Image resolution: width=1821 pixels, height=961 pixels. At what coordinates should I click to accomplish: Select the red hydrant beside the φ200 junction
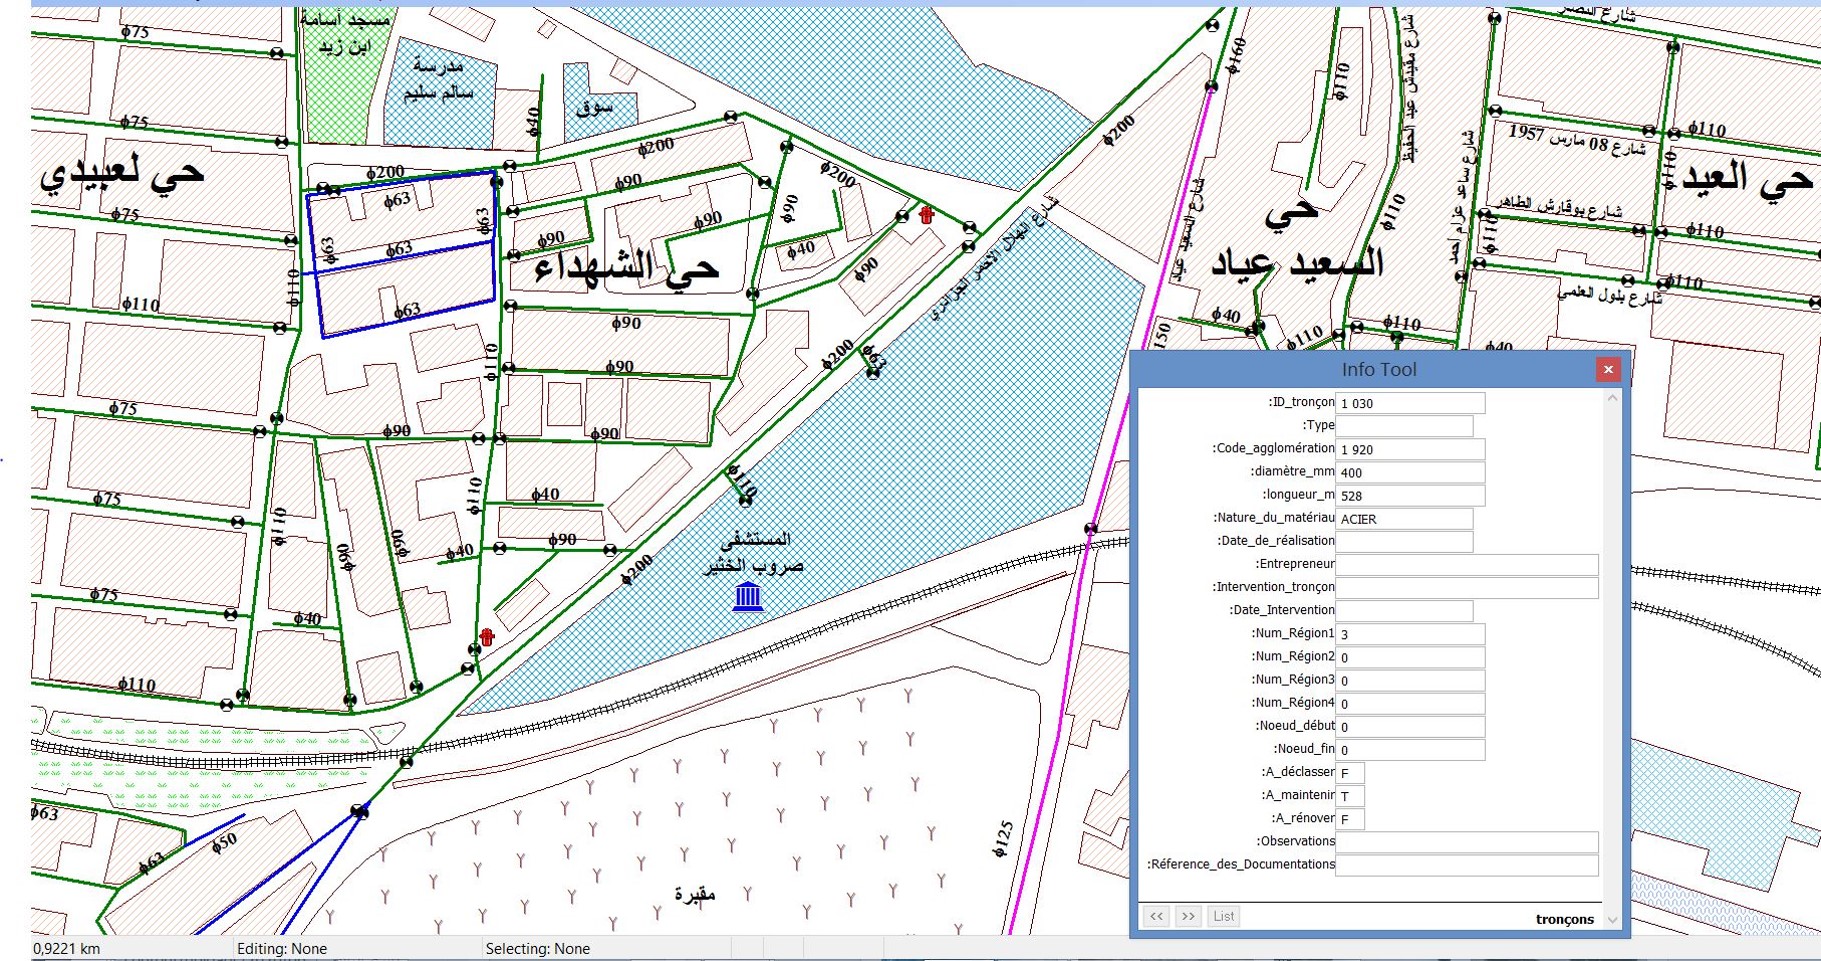click(x=926, y=215)
